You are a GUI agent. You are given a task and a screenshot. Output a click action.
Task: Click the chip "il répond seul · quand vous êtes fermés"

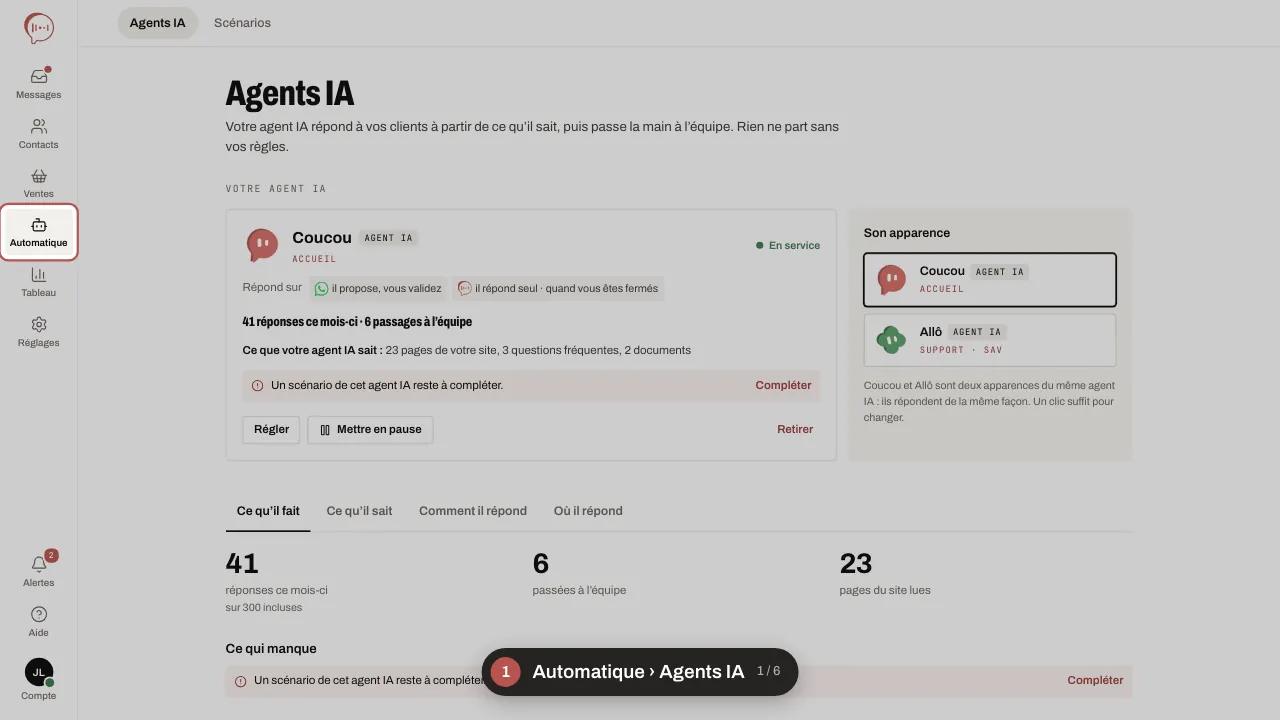click(x=558, y=288)
